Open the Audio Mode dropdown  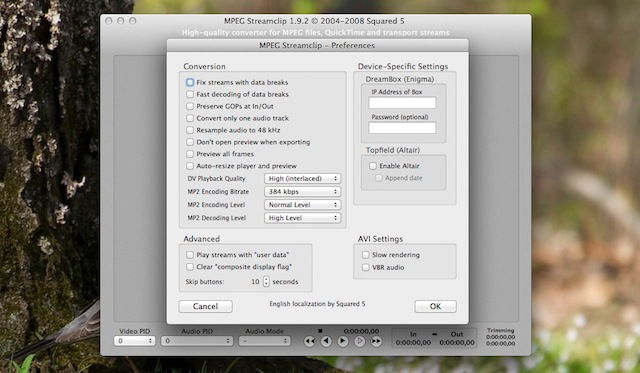tap(264, 341)
